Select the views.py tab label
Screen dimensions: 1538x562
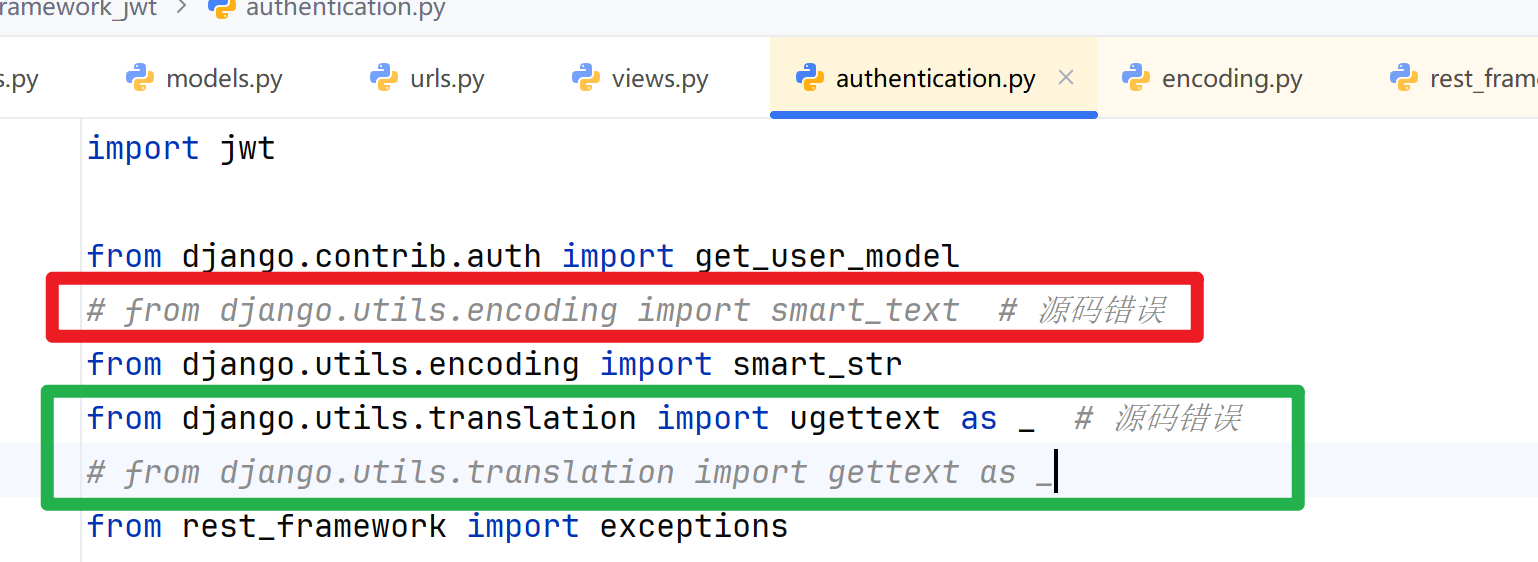(660, 79)
